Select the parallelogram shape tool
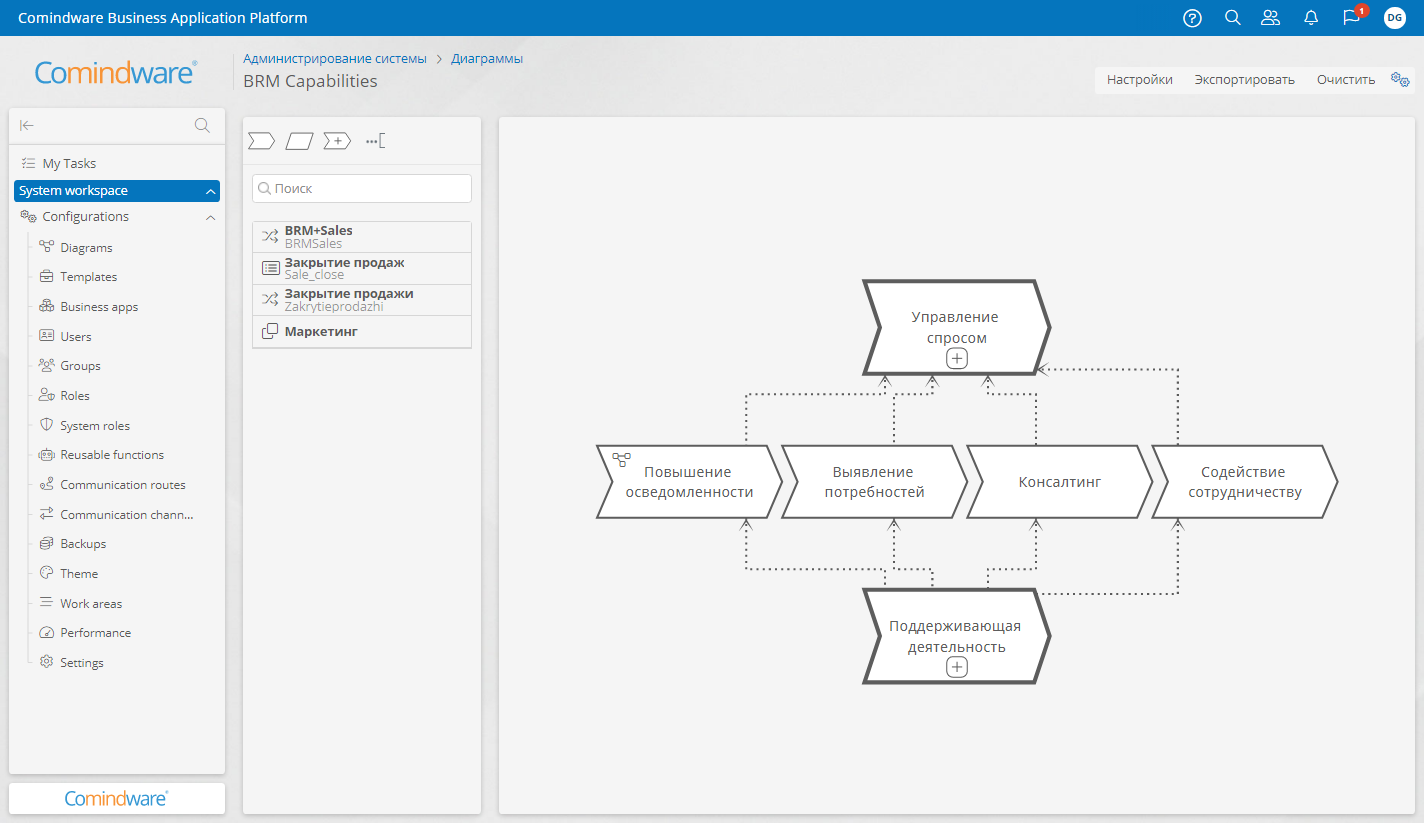The height and width of the screenshot is (823, 1424). coord(299,141)
